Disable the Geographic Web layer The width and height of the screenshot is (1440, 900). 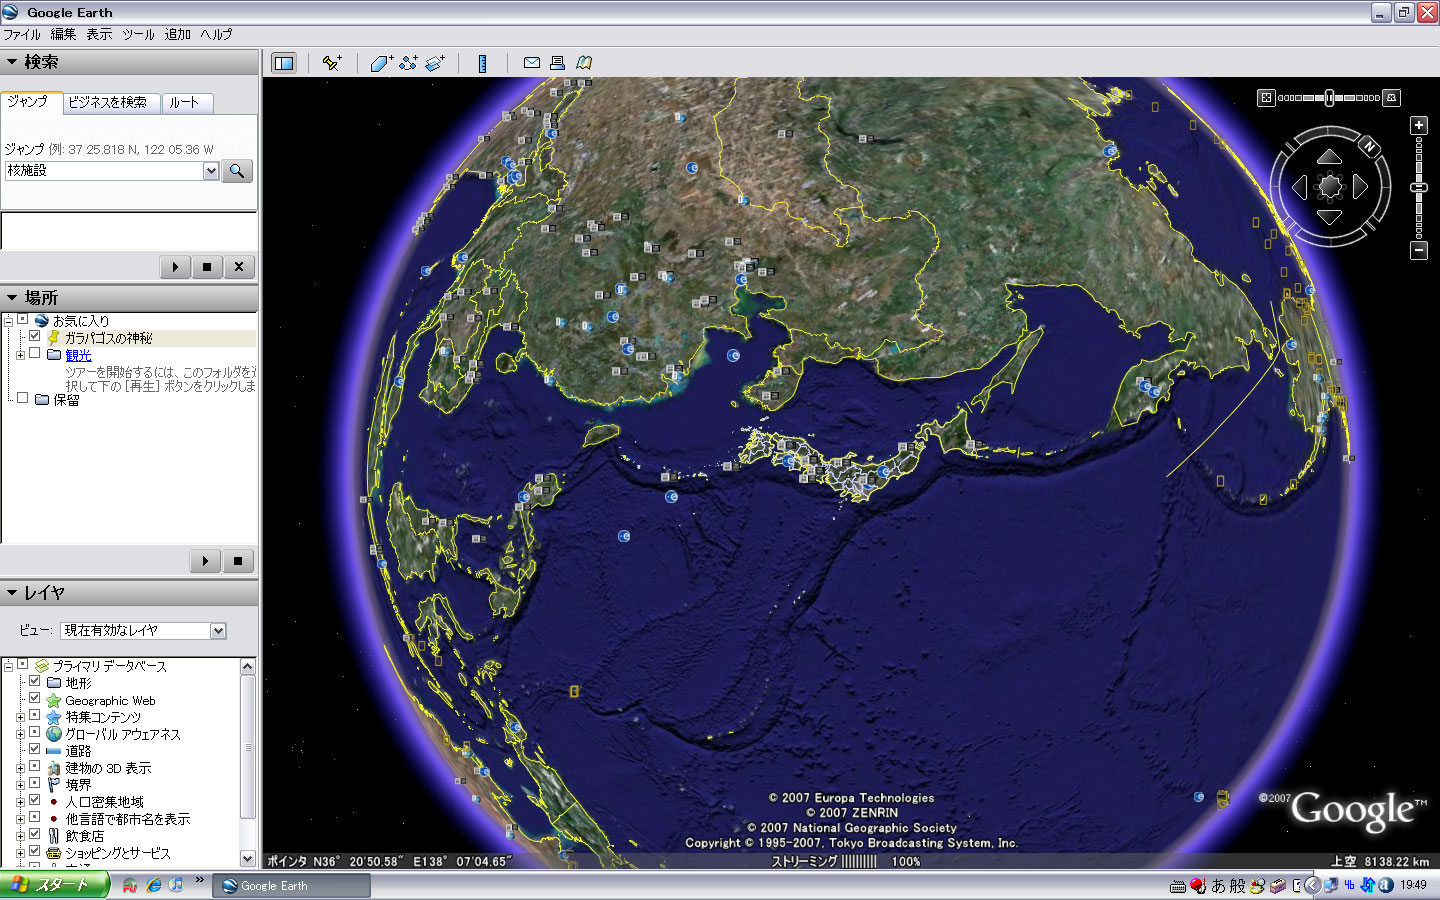point(35,699)
